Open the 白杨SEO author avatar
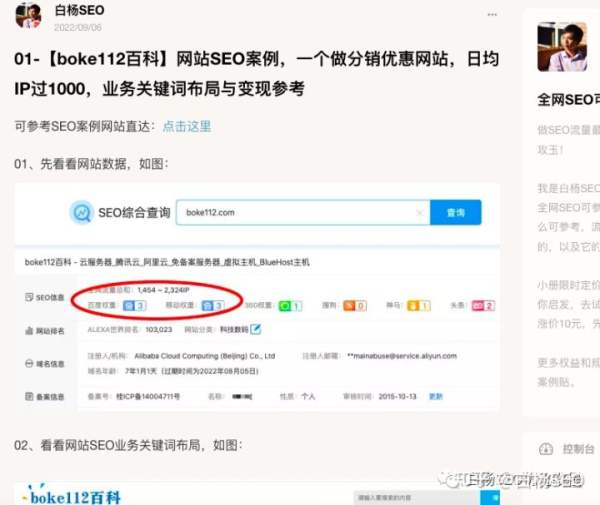This screenshot has width=600, height=505. tap(28, 16)
